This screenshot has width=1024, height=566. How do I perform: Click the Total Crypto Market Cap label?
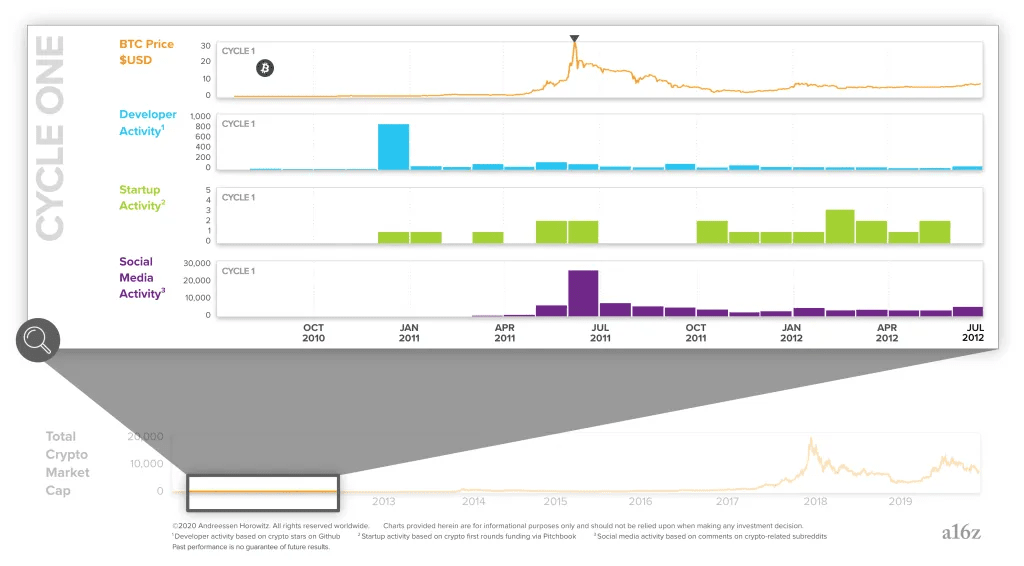[67, 464]
